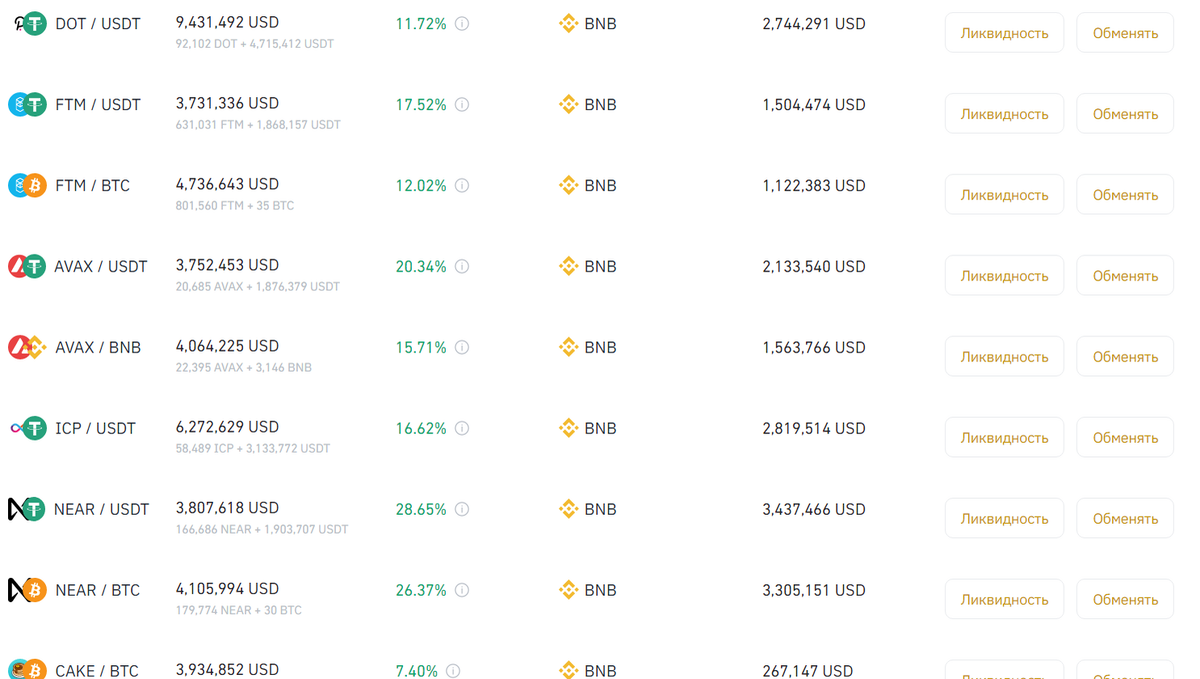Click info icon next to 11.72% APY
The width and height of the screenshot is (1200, 679).
click(x=462, y=23)
